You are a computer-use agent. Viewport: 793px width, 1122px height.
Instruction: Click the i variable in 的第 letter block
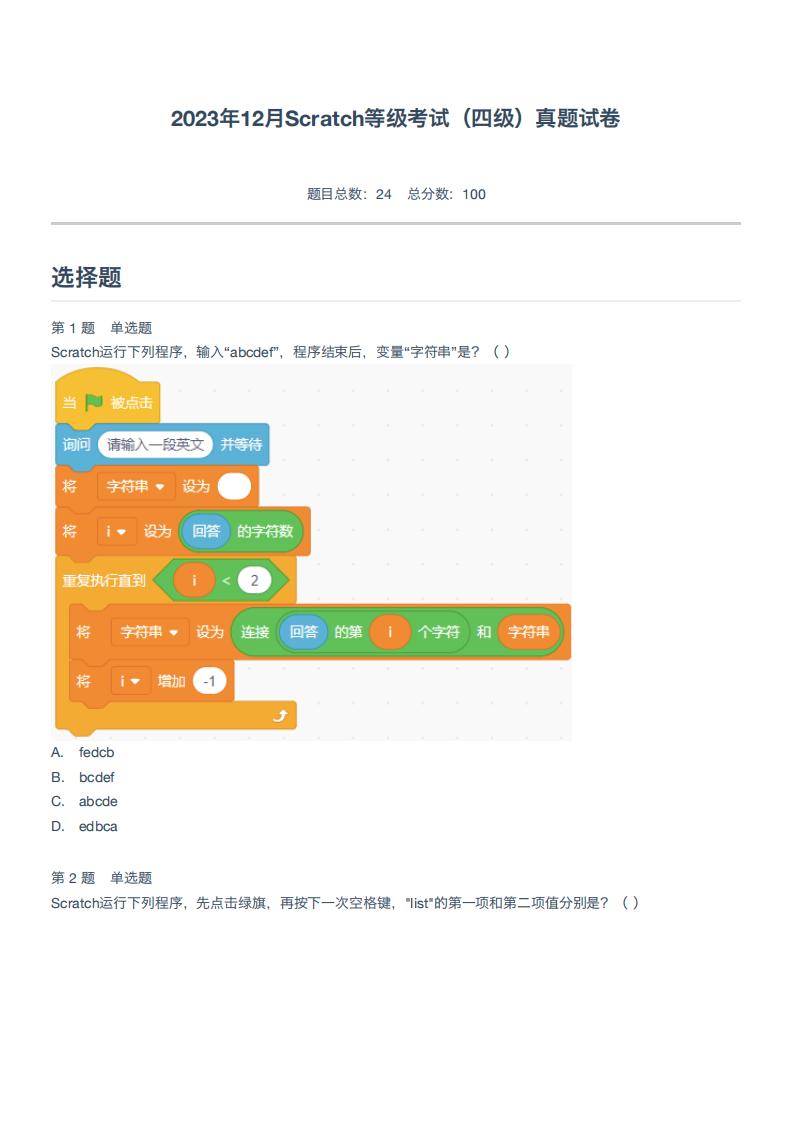tap(390, 633)
